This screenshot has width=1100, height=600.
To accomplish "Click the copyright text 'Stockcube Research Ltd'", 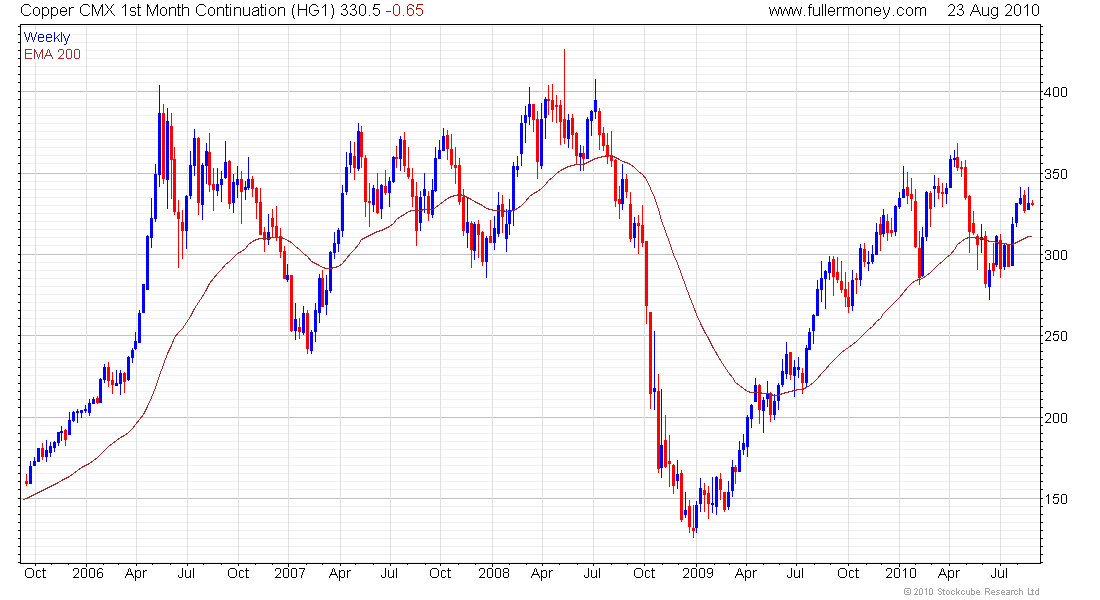I will click(x=988, y=592).
